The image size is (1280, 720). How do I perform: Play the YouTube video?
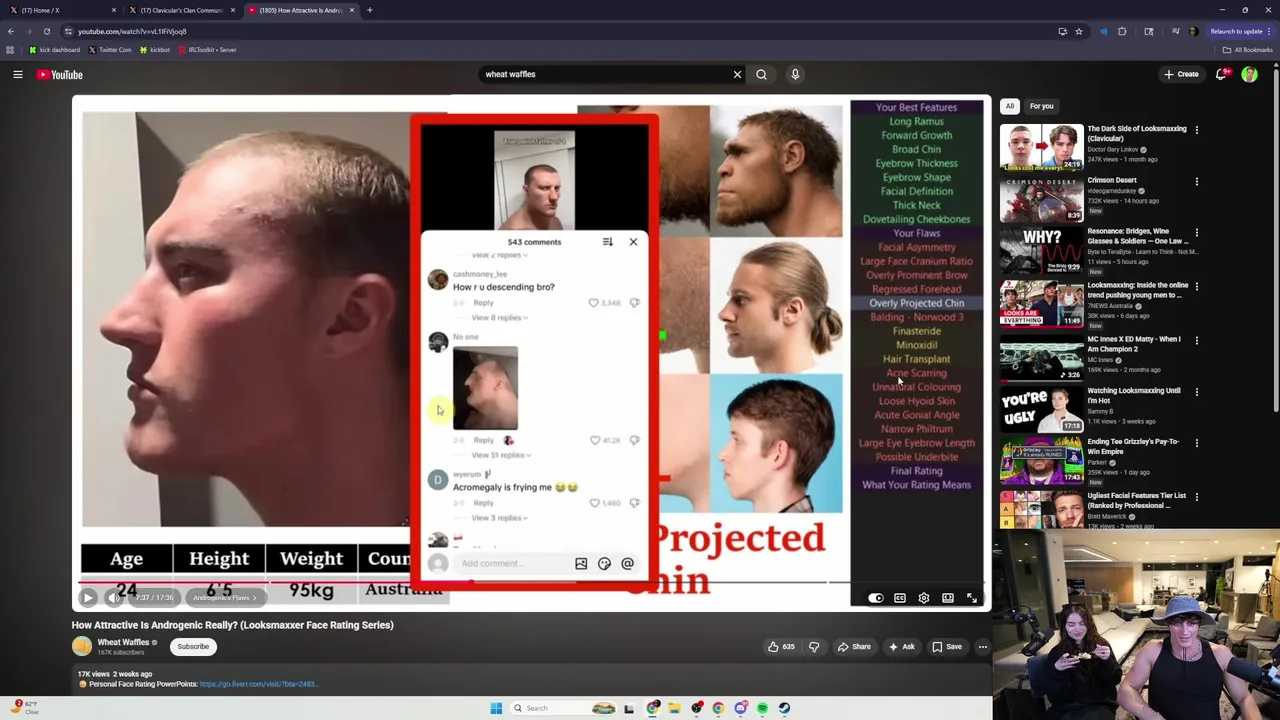(x=87, y=598)
